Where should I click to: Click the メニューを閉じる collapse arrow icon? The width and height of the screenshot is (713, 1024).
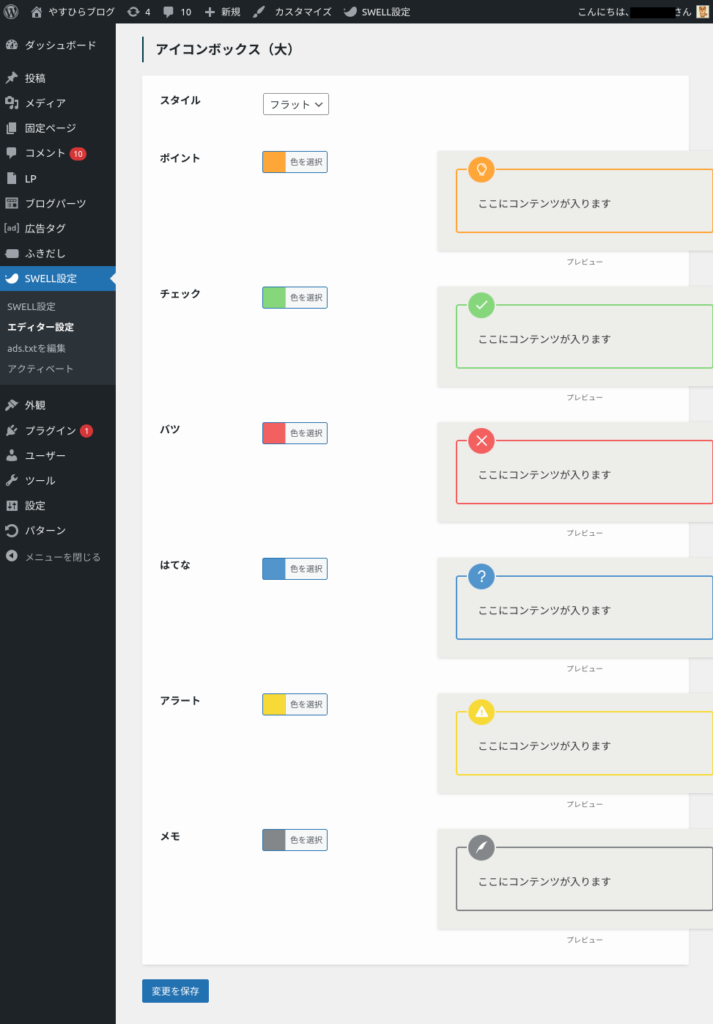[x=12, y=556]
